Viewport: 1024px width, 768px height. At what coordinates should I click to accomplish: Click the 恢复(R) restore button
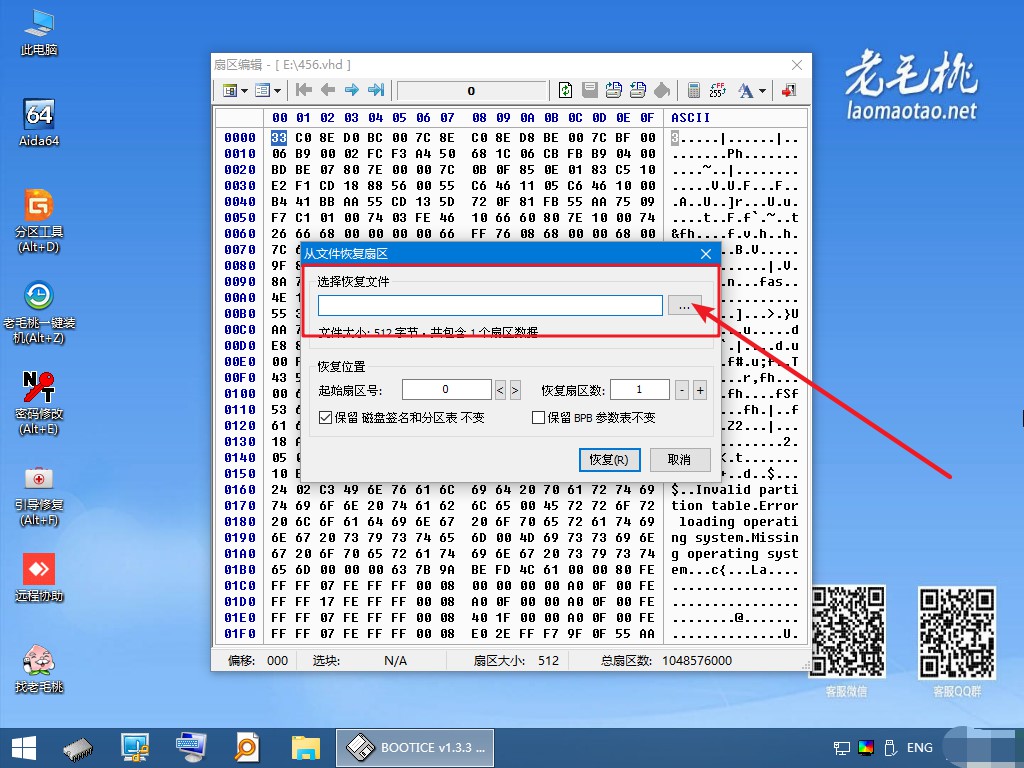(609, 460)
